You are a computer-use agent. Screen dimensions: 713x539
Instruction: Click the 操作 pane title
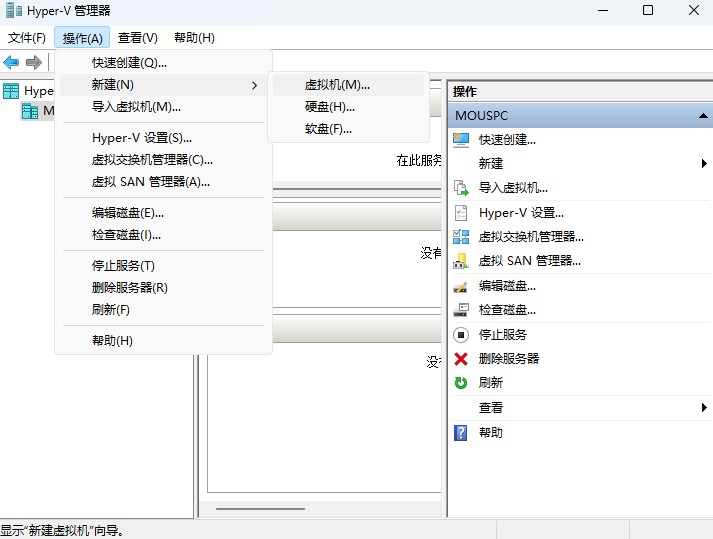[464, 91]
